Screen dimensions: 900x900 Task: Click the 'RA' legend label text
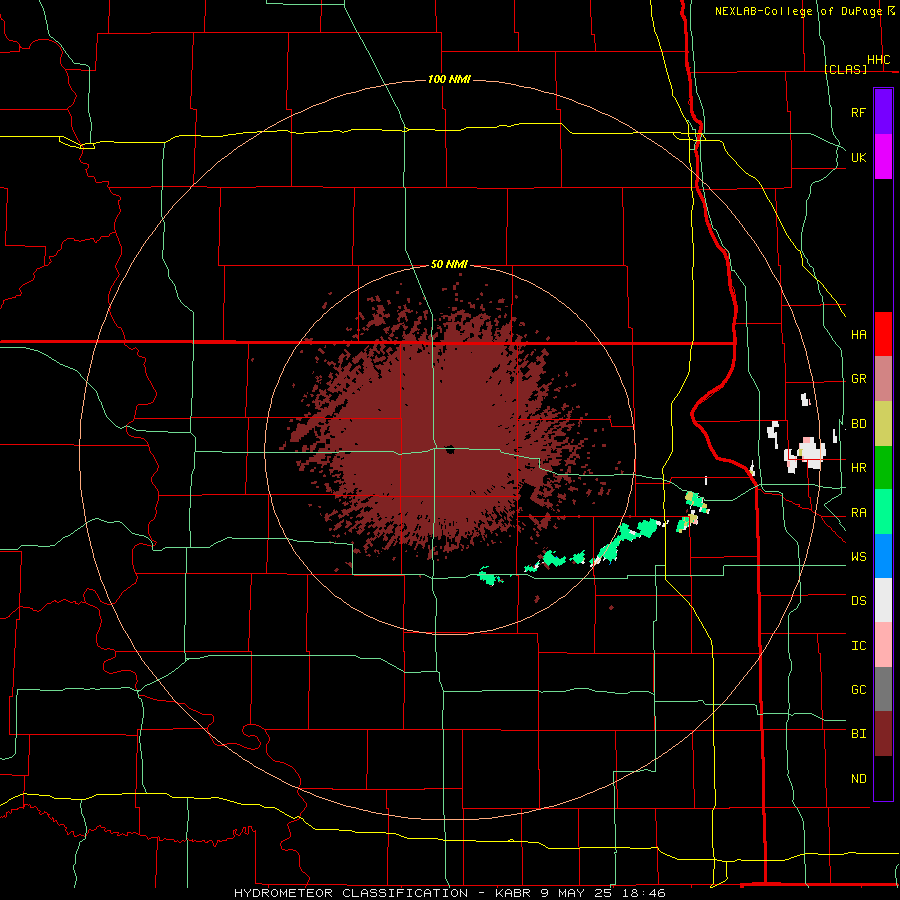[x=859, y=513]
